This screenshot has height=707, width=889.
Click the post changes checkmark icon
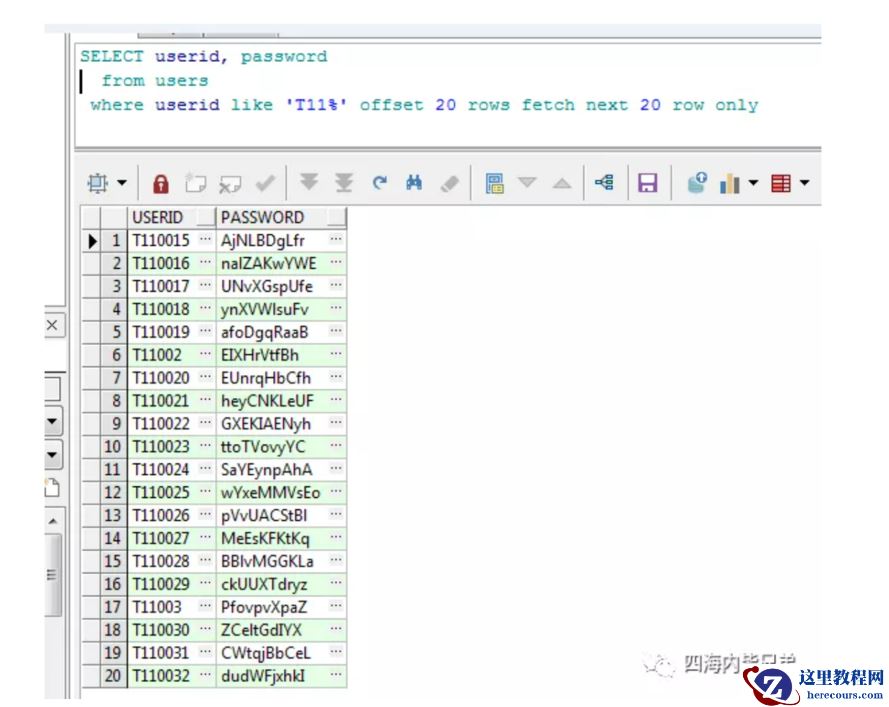pyautogui.click(x=265, y=183)
